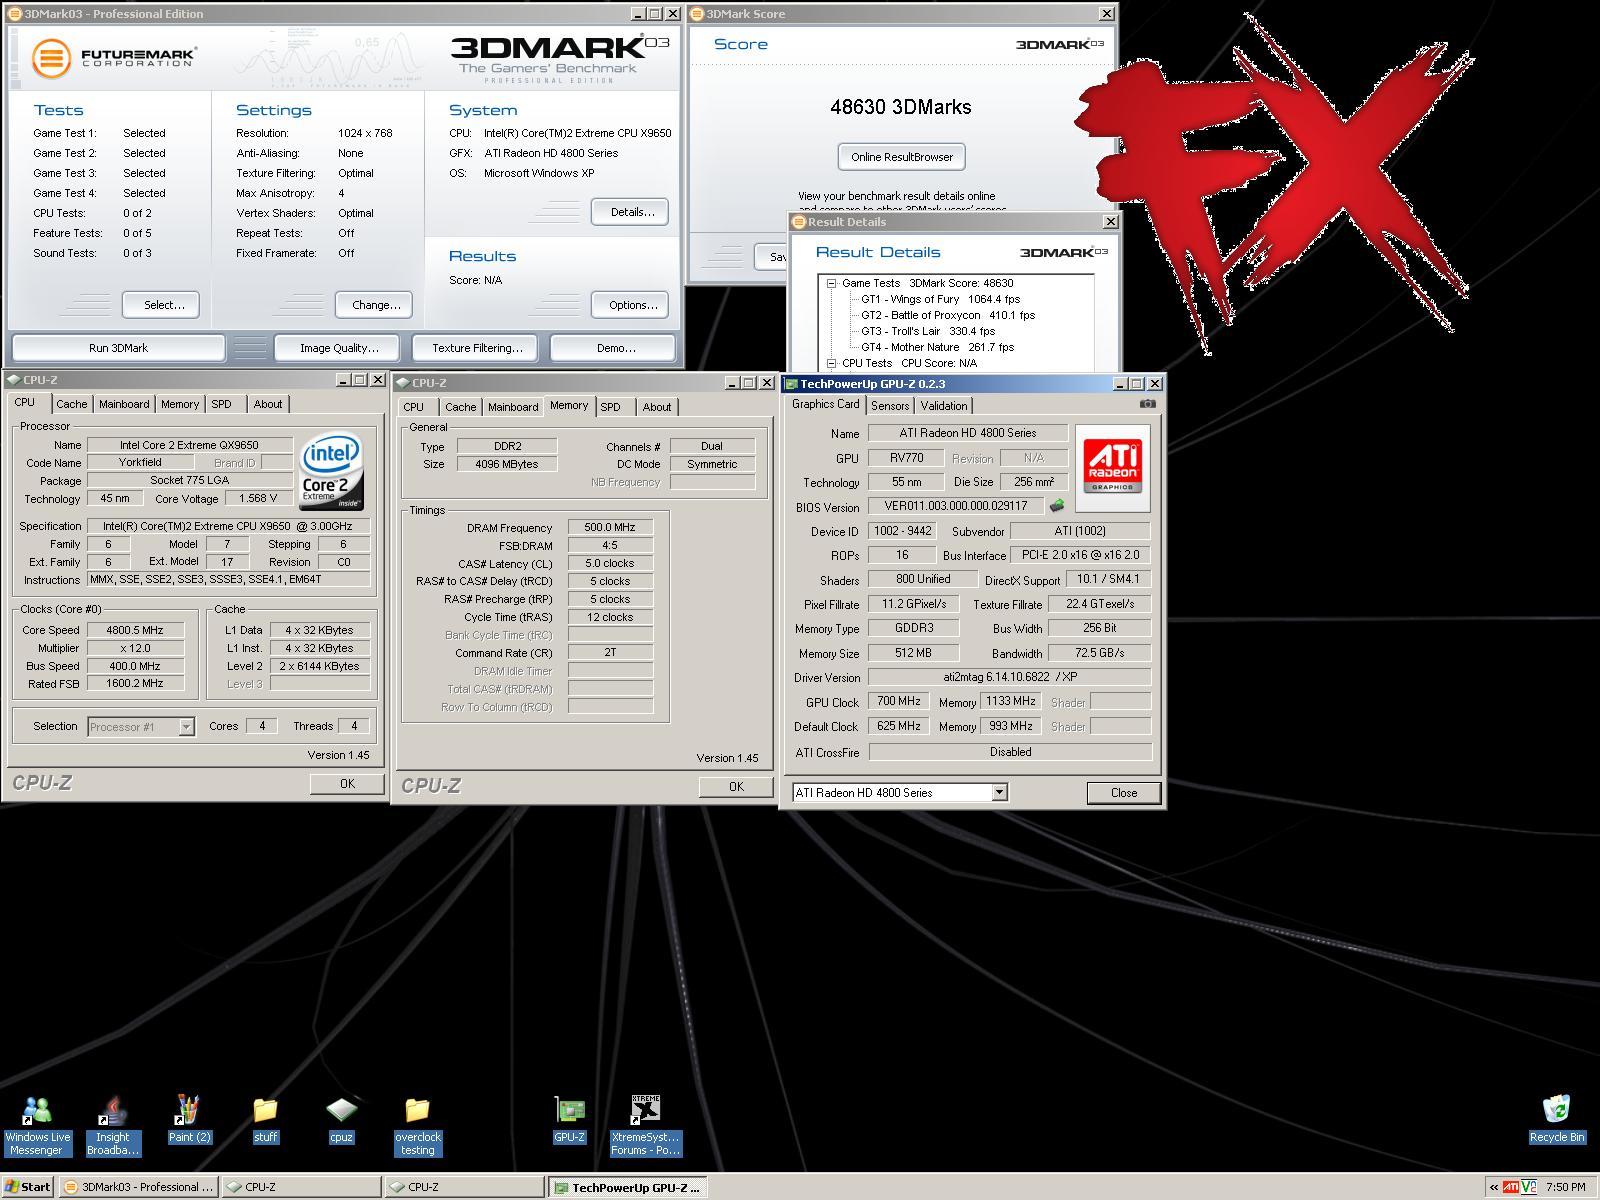Screen dimensions: 1600x1200
Task: Open Windows Live Messenger desktop icon
Action: [x=37, y=1126]
